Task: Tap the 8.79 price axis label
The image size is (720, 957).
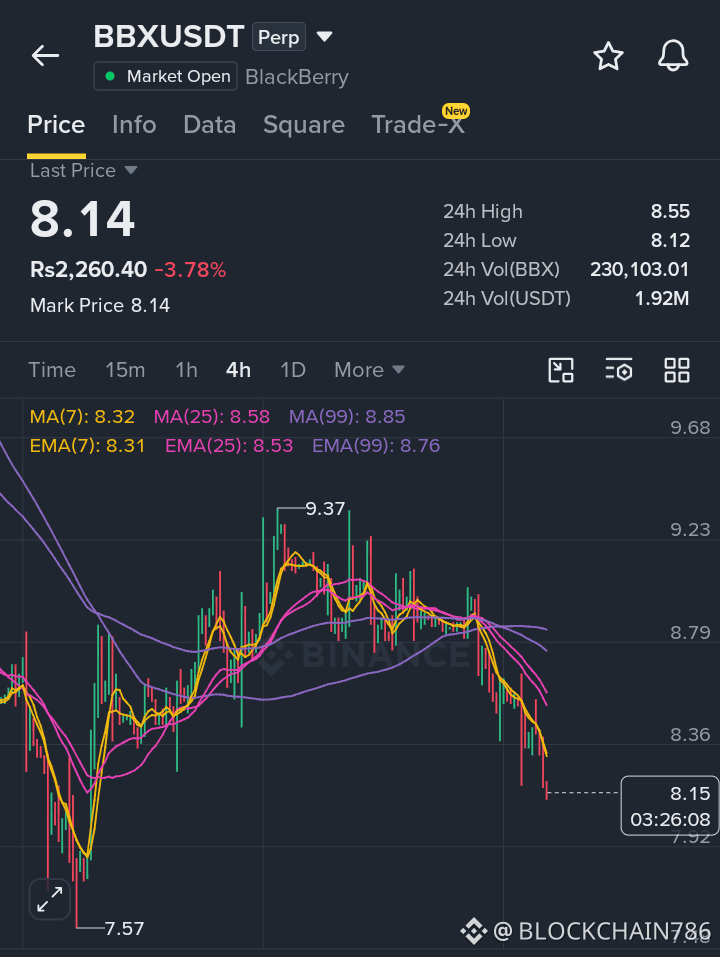Action: [690, 632]
